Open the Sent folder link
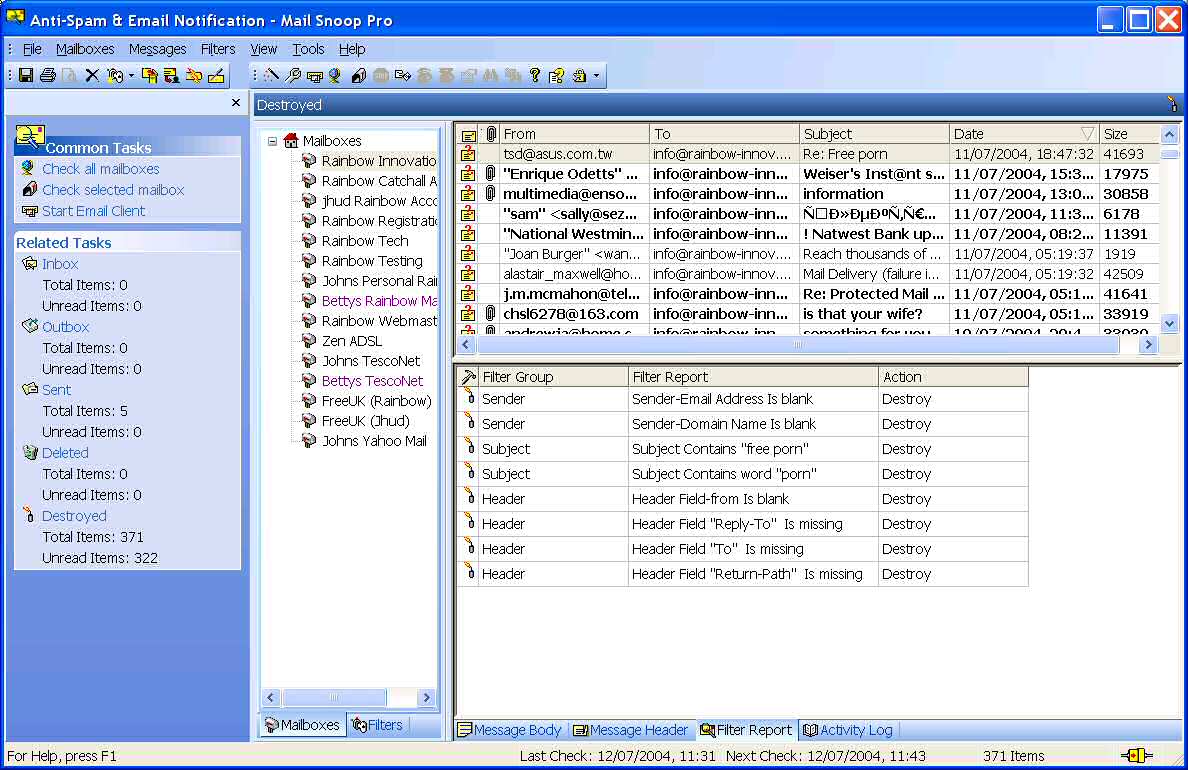Screen dimensions: 1188x770 click(56, 390)
